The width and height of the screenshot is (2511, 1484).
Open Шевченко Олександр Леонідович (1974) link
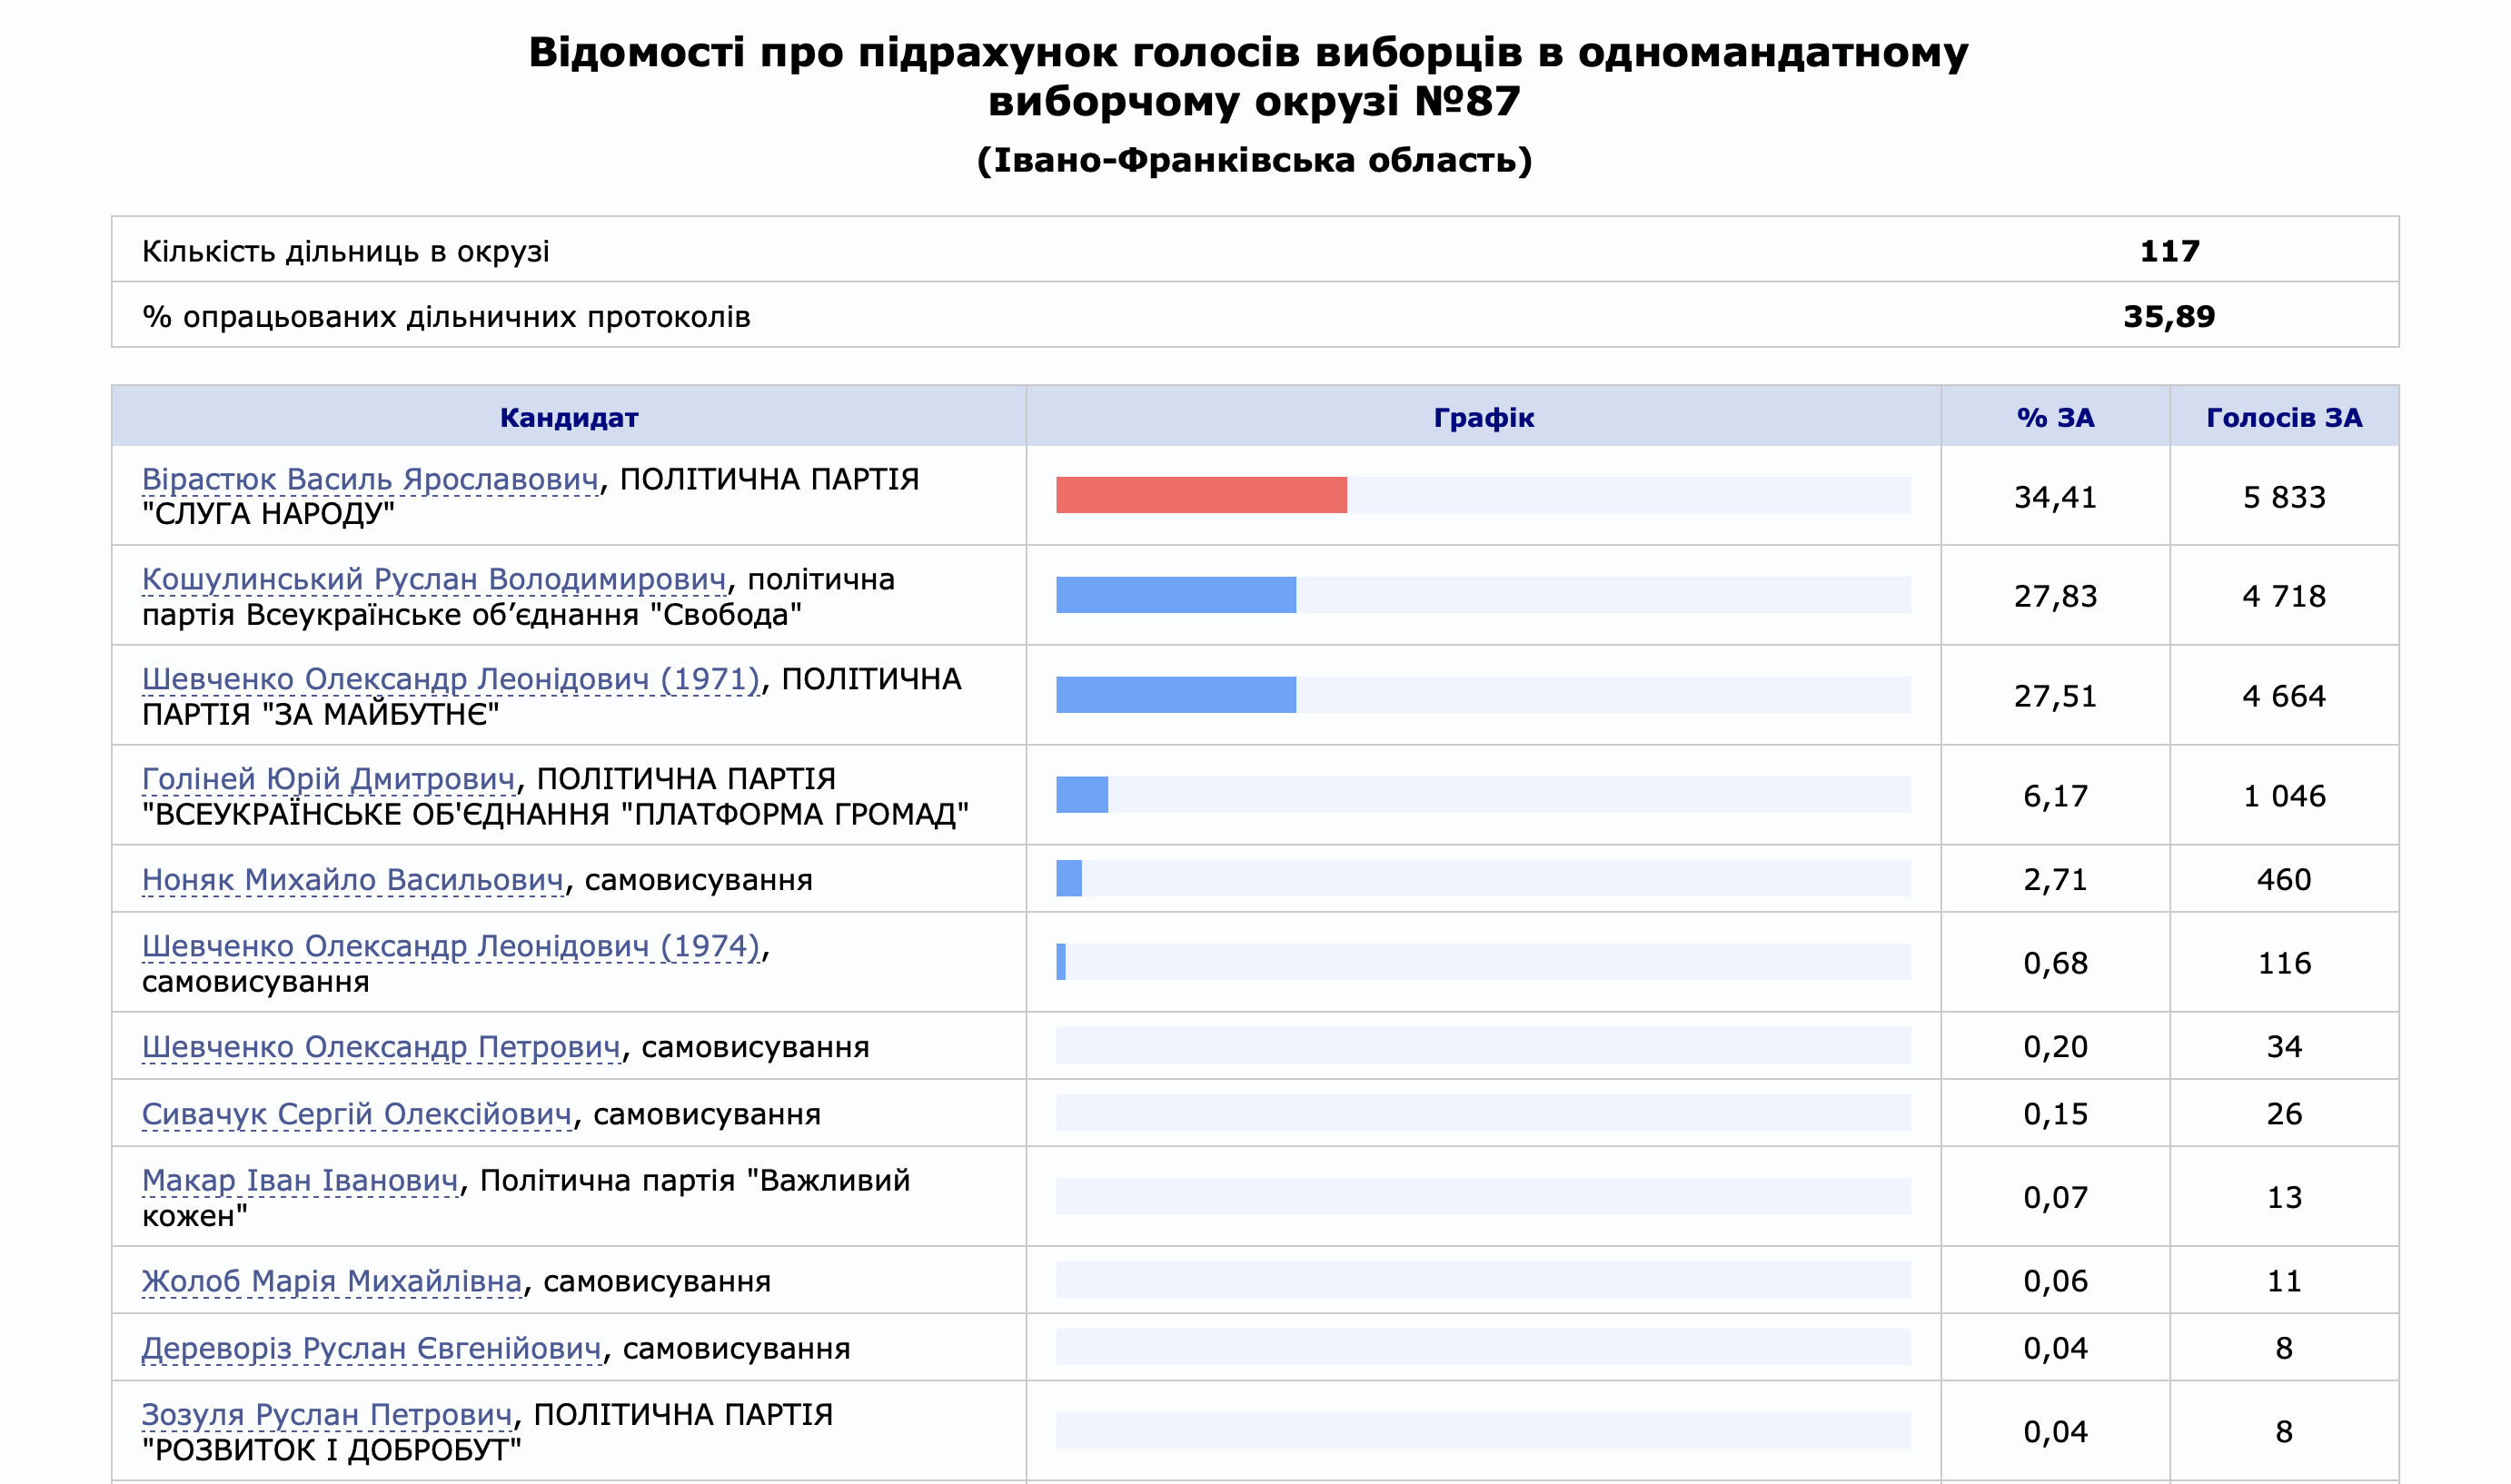[451, 946]
